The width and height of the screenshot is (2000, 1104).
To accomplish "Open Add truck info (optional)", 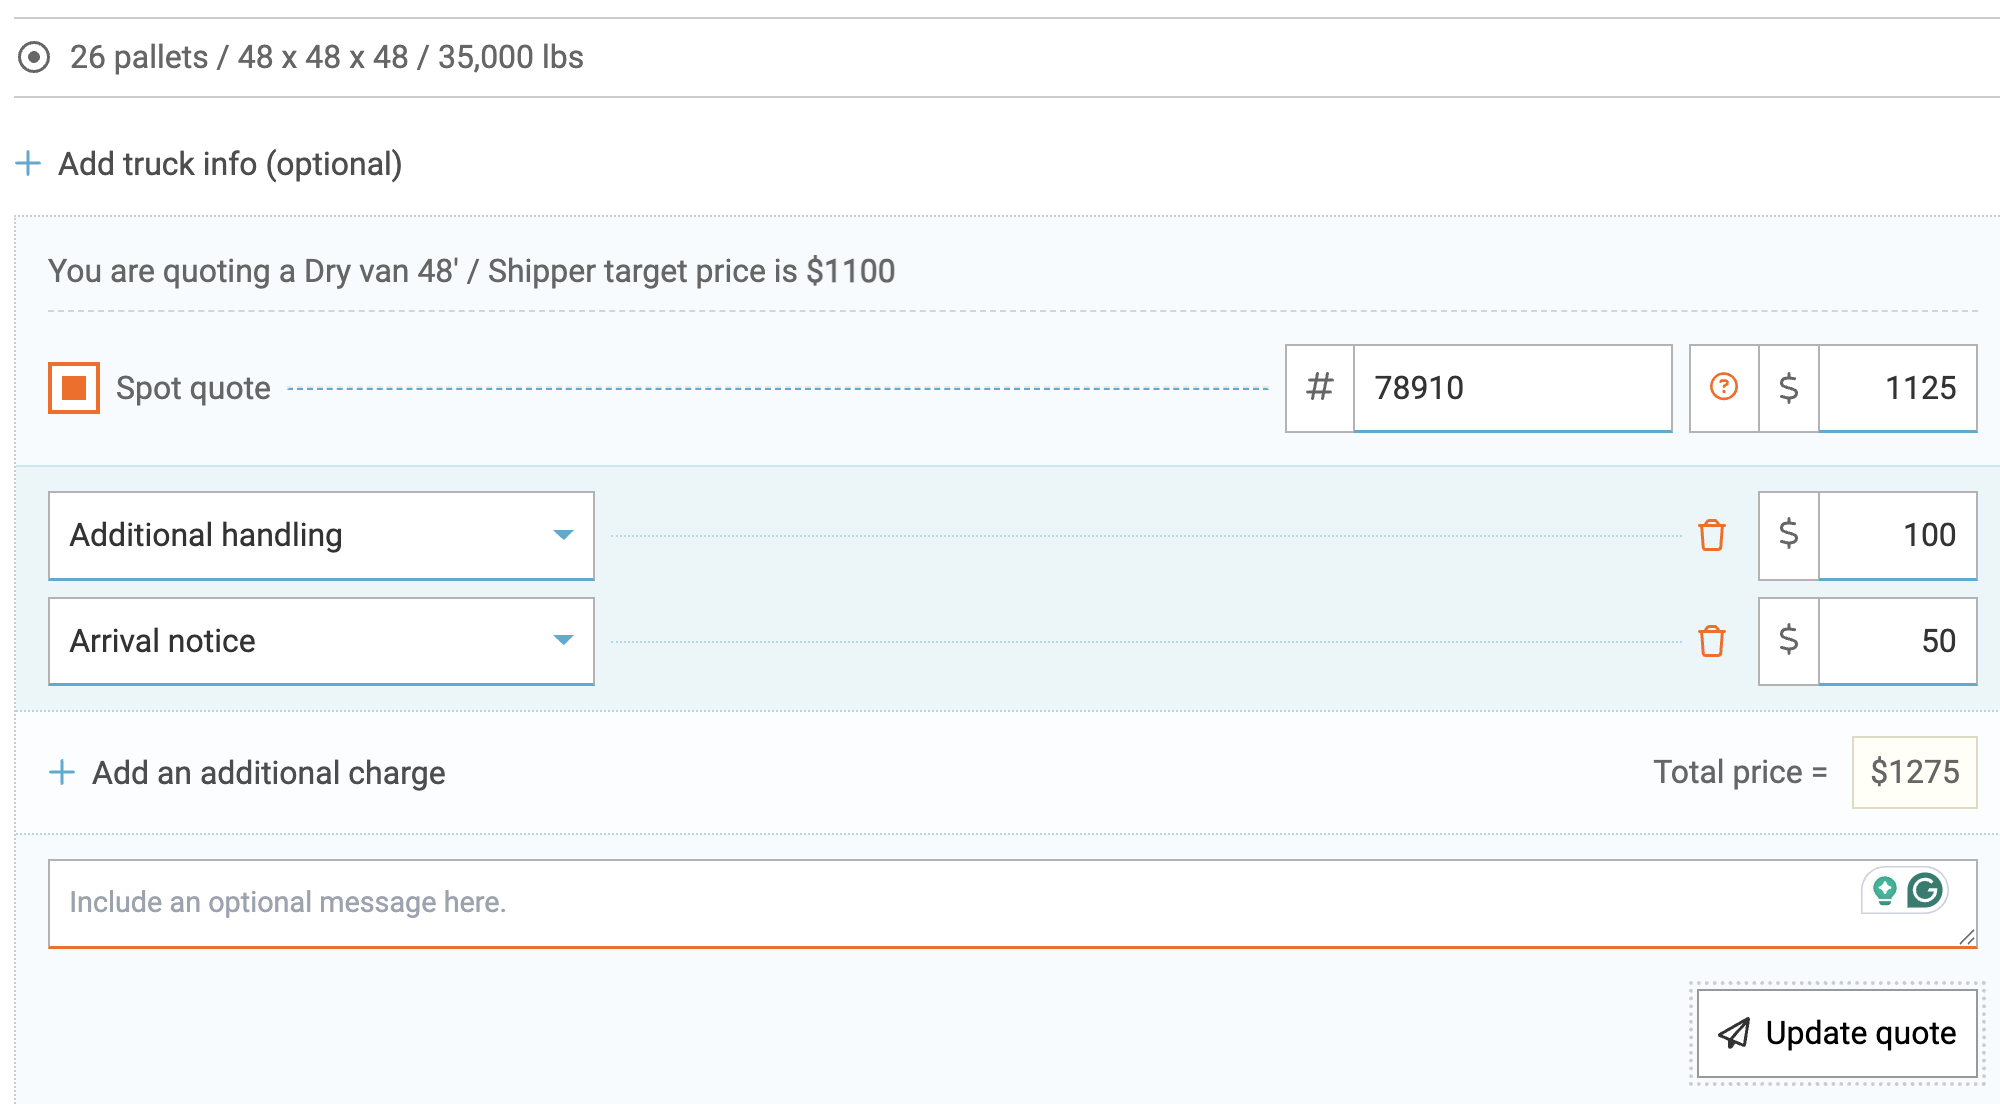I will [230, 163].
